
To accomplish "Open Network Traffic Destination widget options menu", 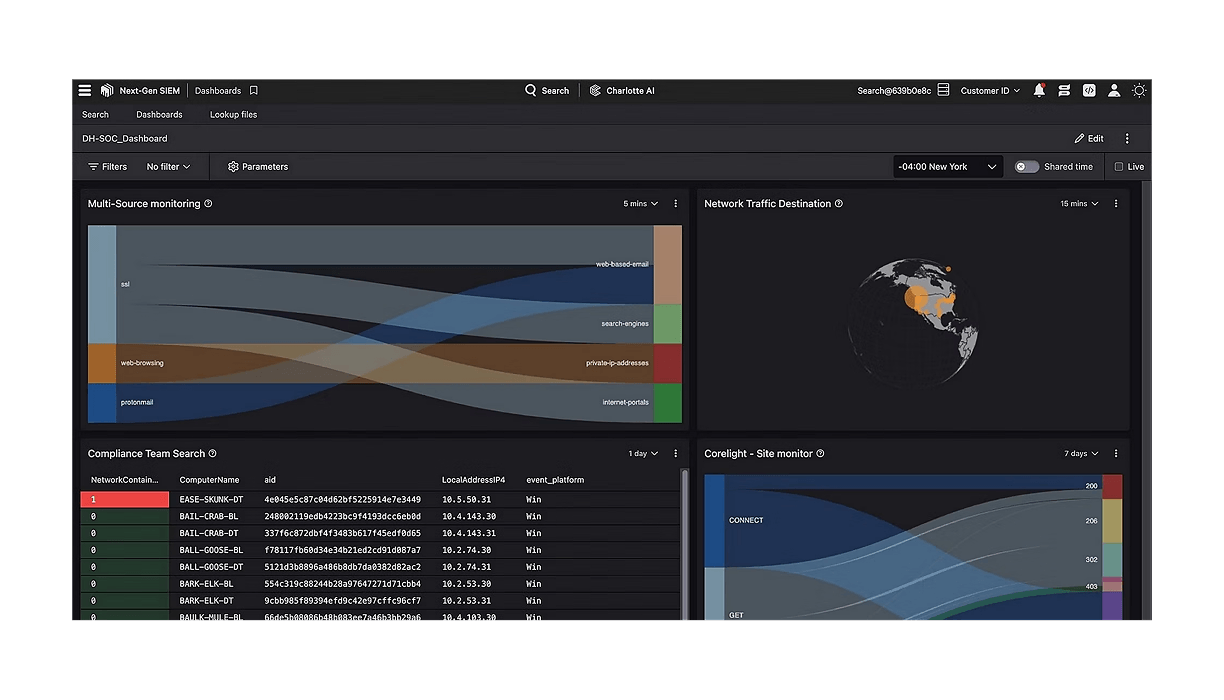I will (x=1116, y=204).
